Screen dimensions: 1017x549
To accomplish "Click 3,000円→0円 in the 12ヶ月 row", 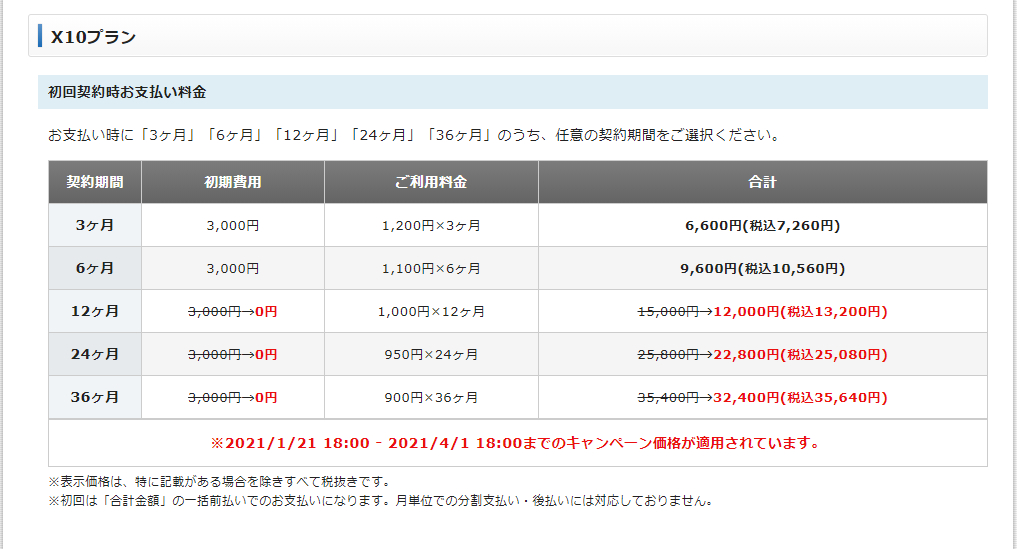I will 233,311.
